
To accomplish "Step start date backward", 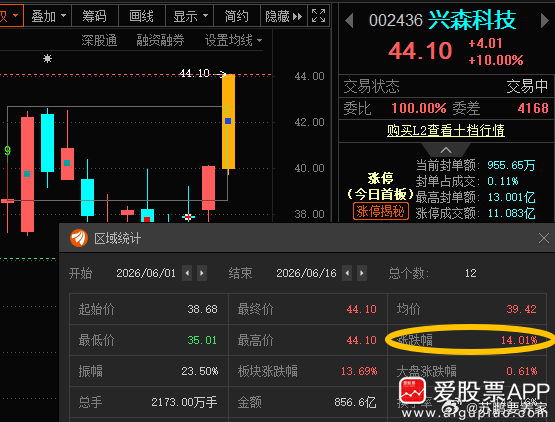I will pyautogui.click(x=187, y=273).
